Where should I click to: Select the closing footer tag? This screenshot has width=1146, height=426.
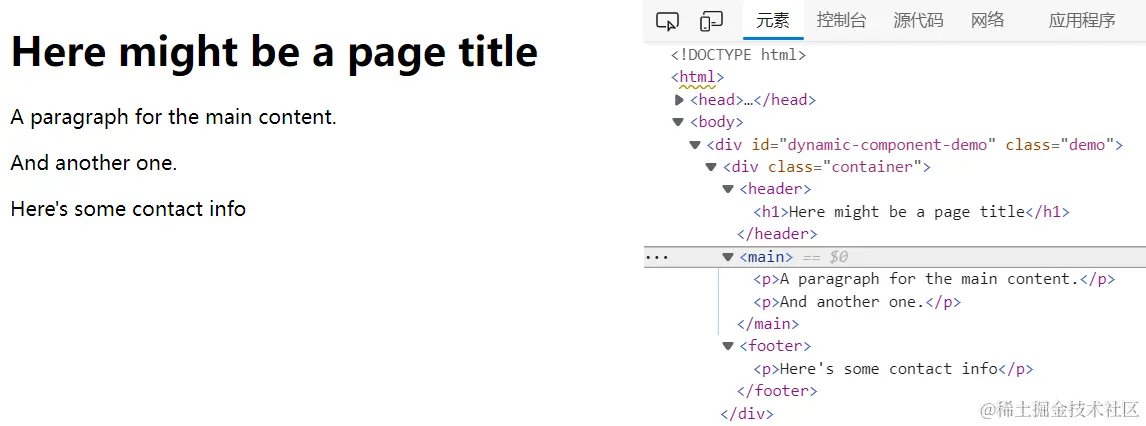pos(777,391)
